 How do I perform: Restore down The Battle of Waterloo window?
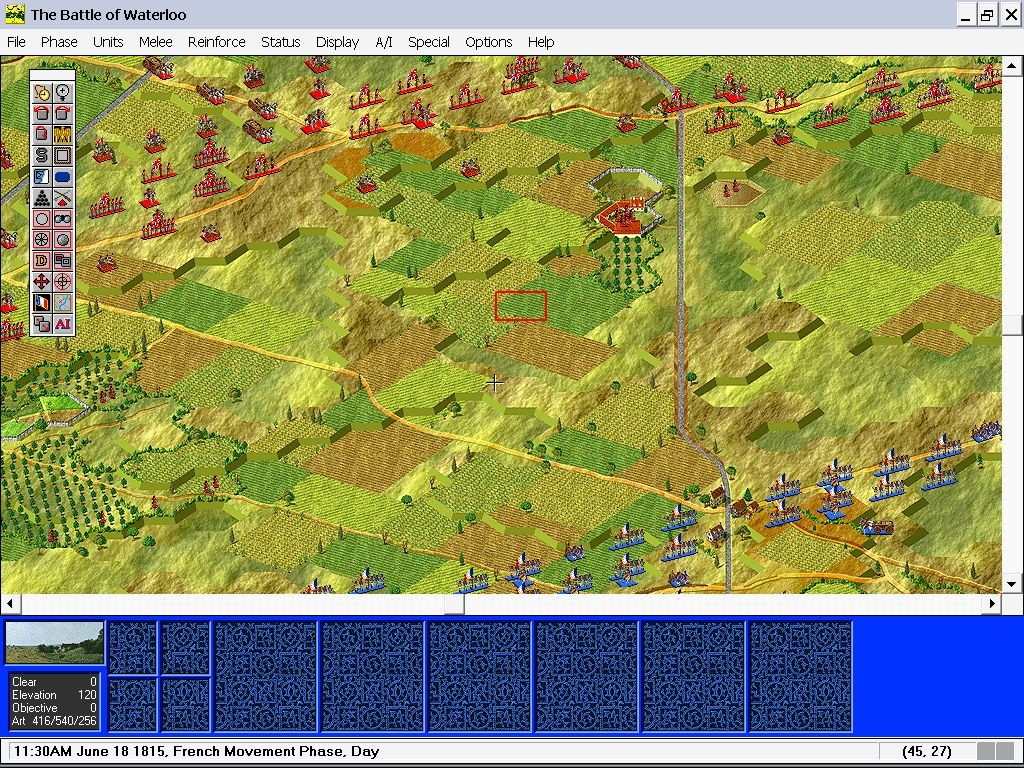click(987, 14)
